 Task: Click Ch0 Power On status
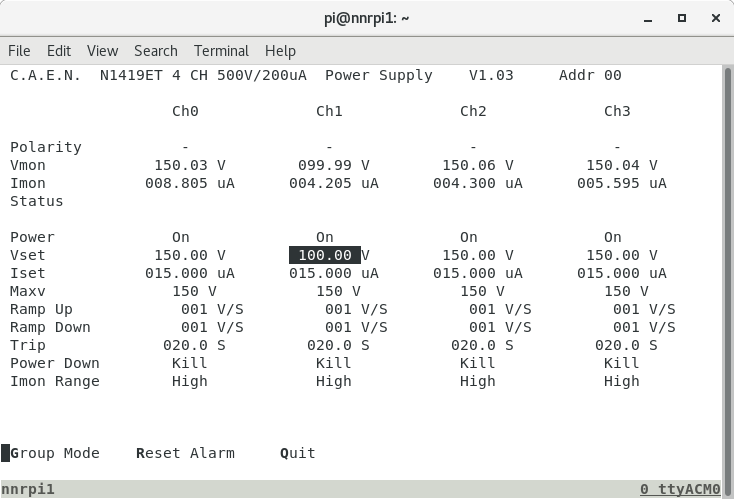(x=180, y=237)
